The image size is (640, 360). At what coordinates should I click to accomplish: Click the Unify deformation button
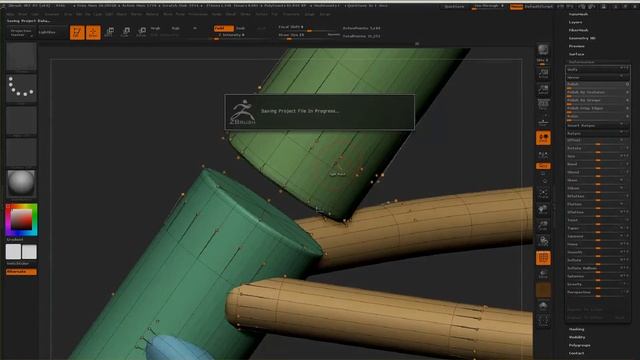(598, 70)
